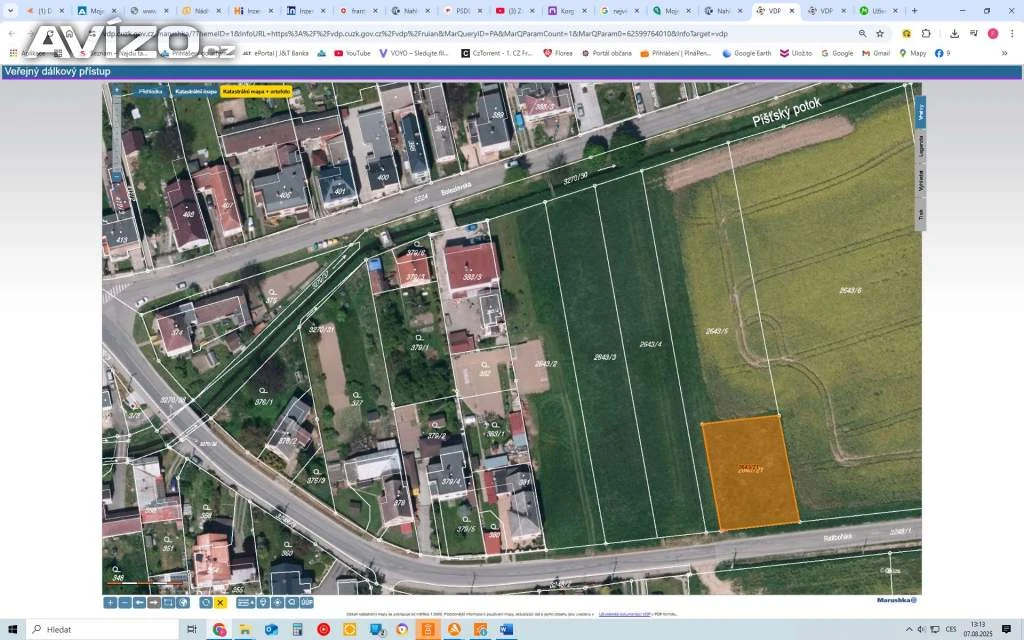Image resolution: width=1024 pixels, height=640 pixels.
Task: Open the map search magnifier tool
Action: (x=292, y=603)
